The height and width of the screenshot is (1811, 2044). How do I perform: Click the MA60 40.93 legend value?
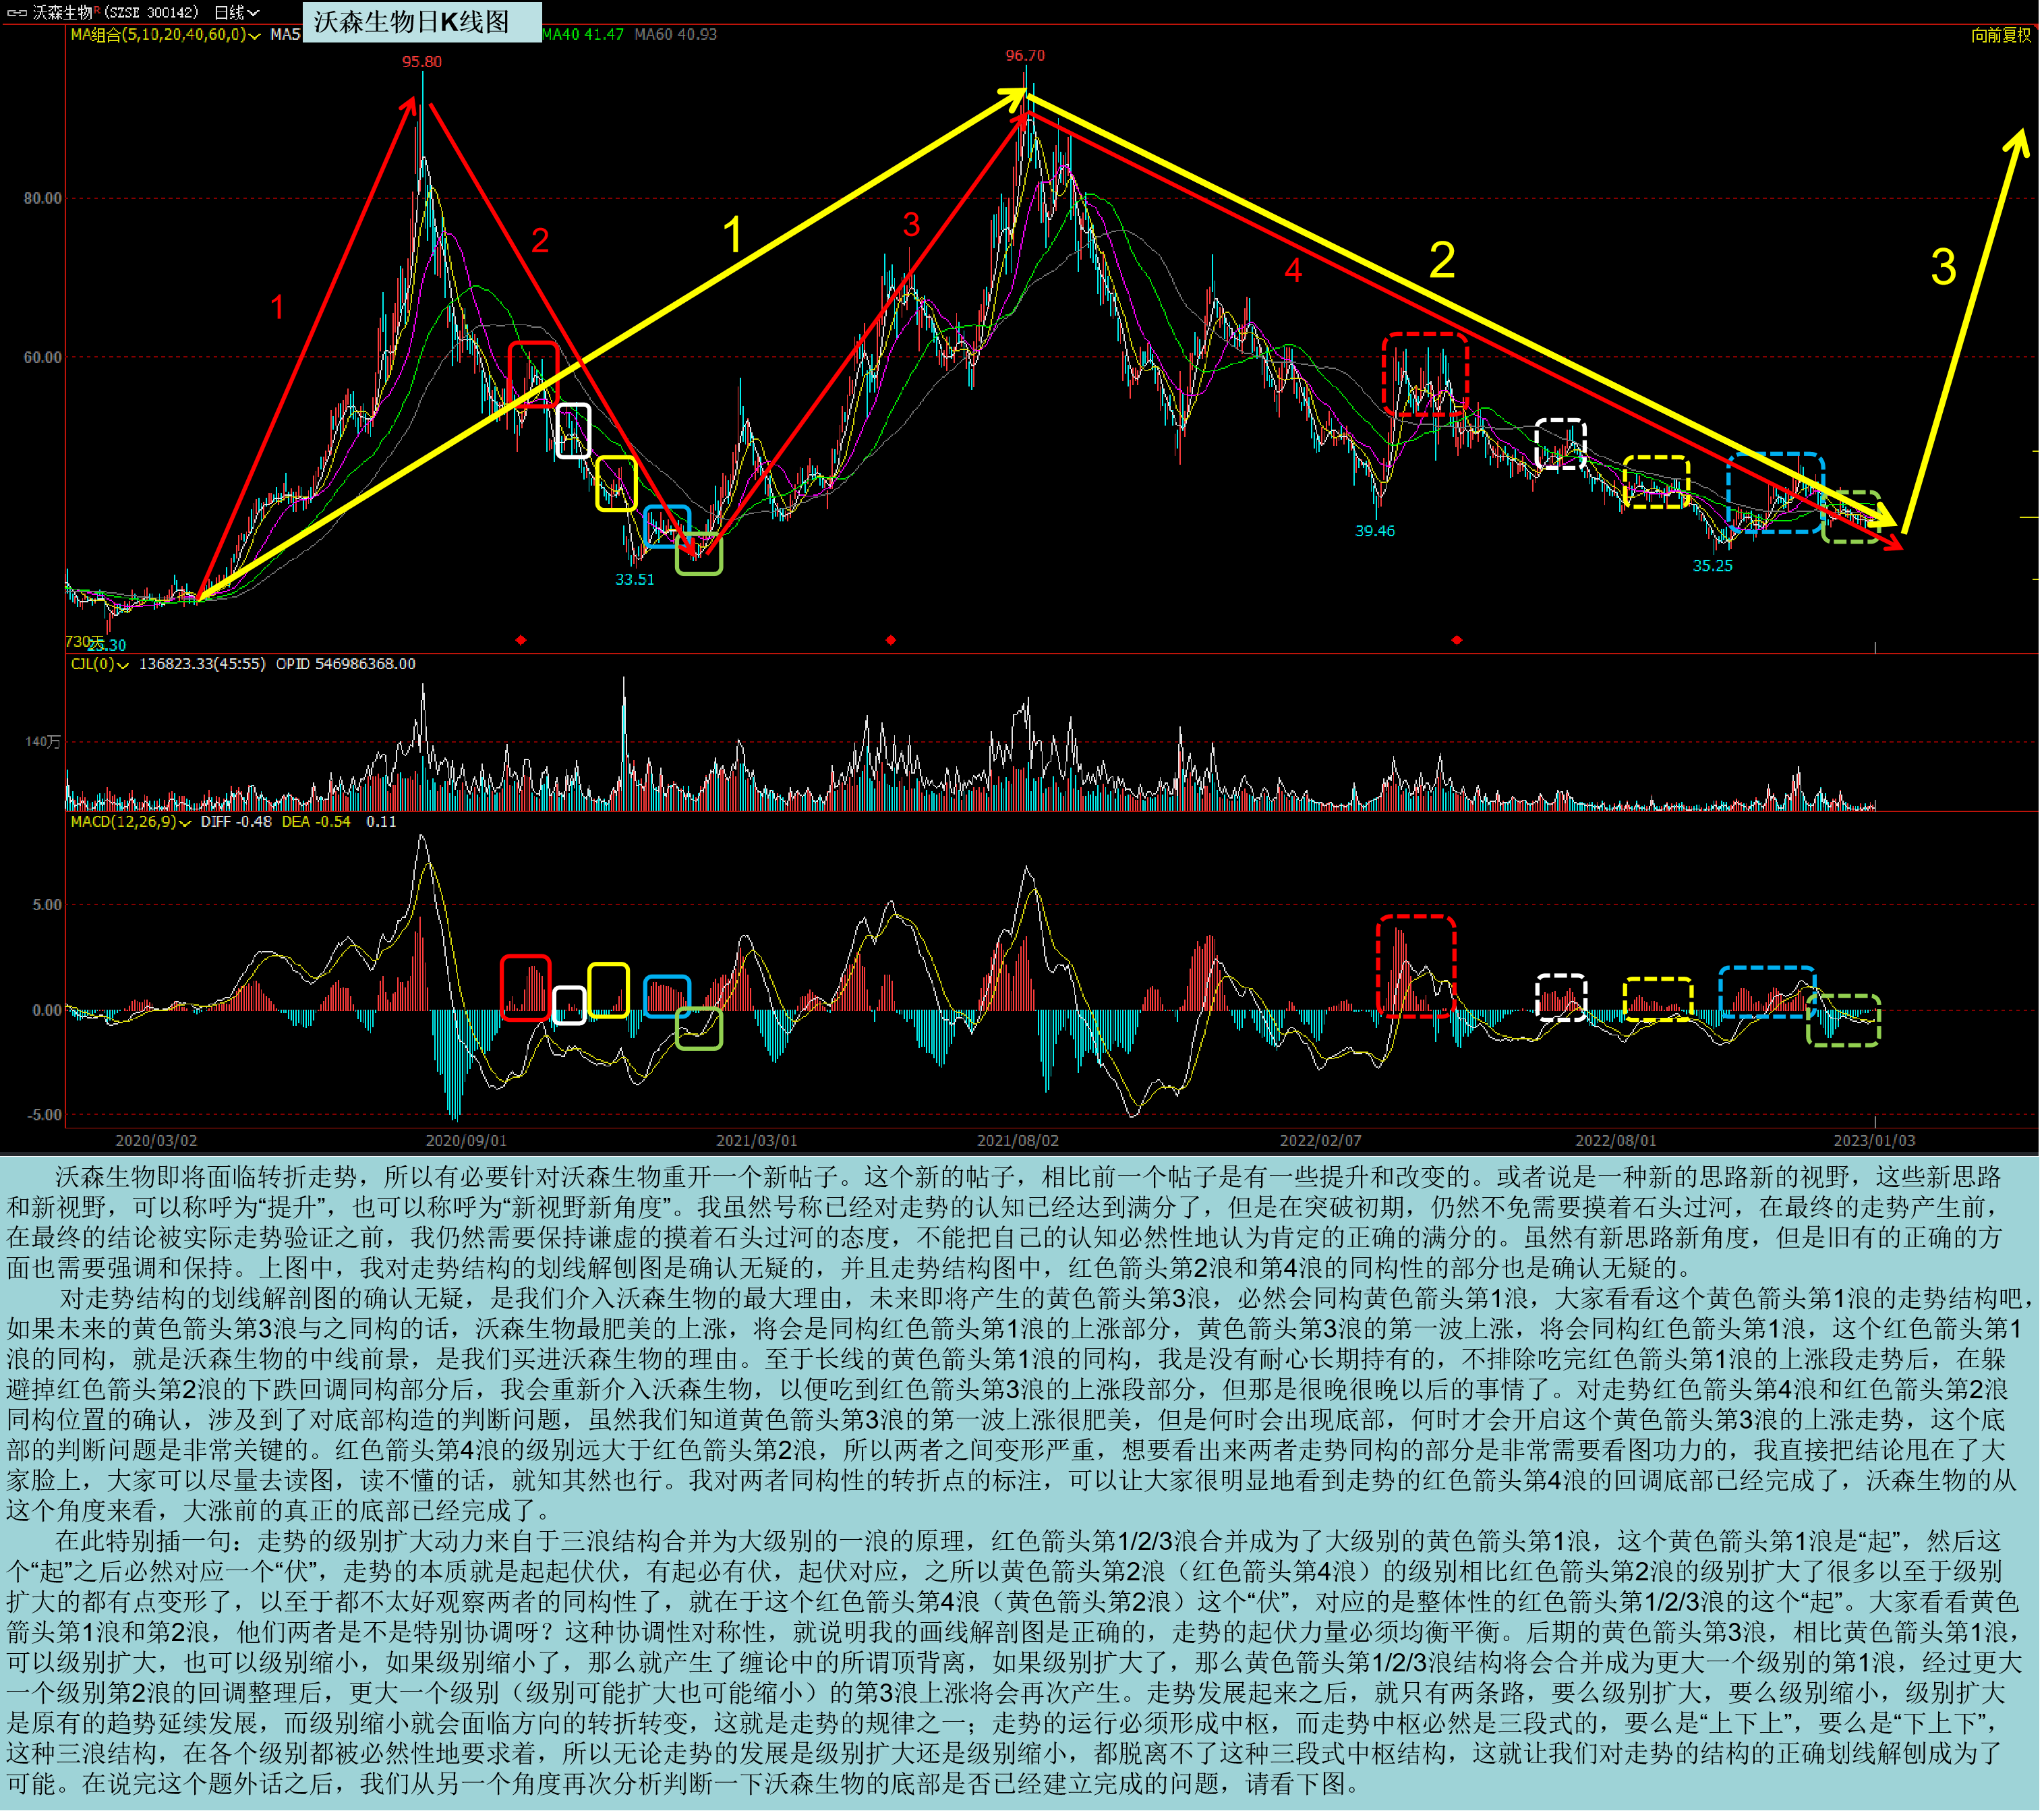(675, 35)
